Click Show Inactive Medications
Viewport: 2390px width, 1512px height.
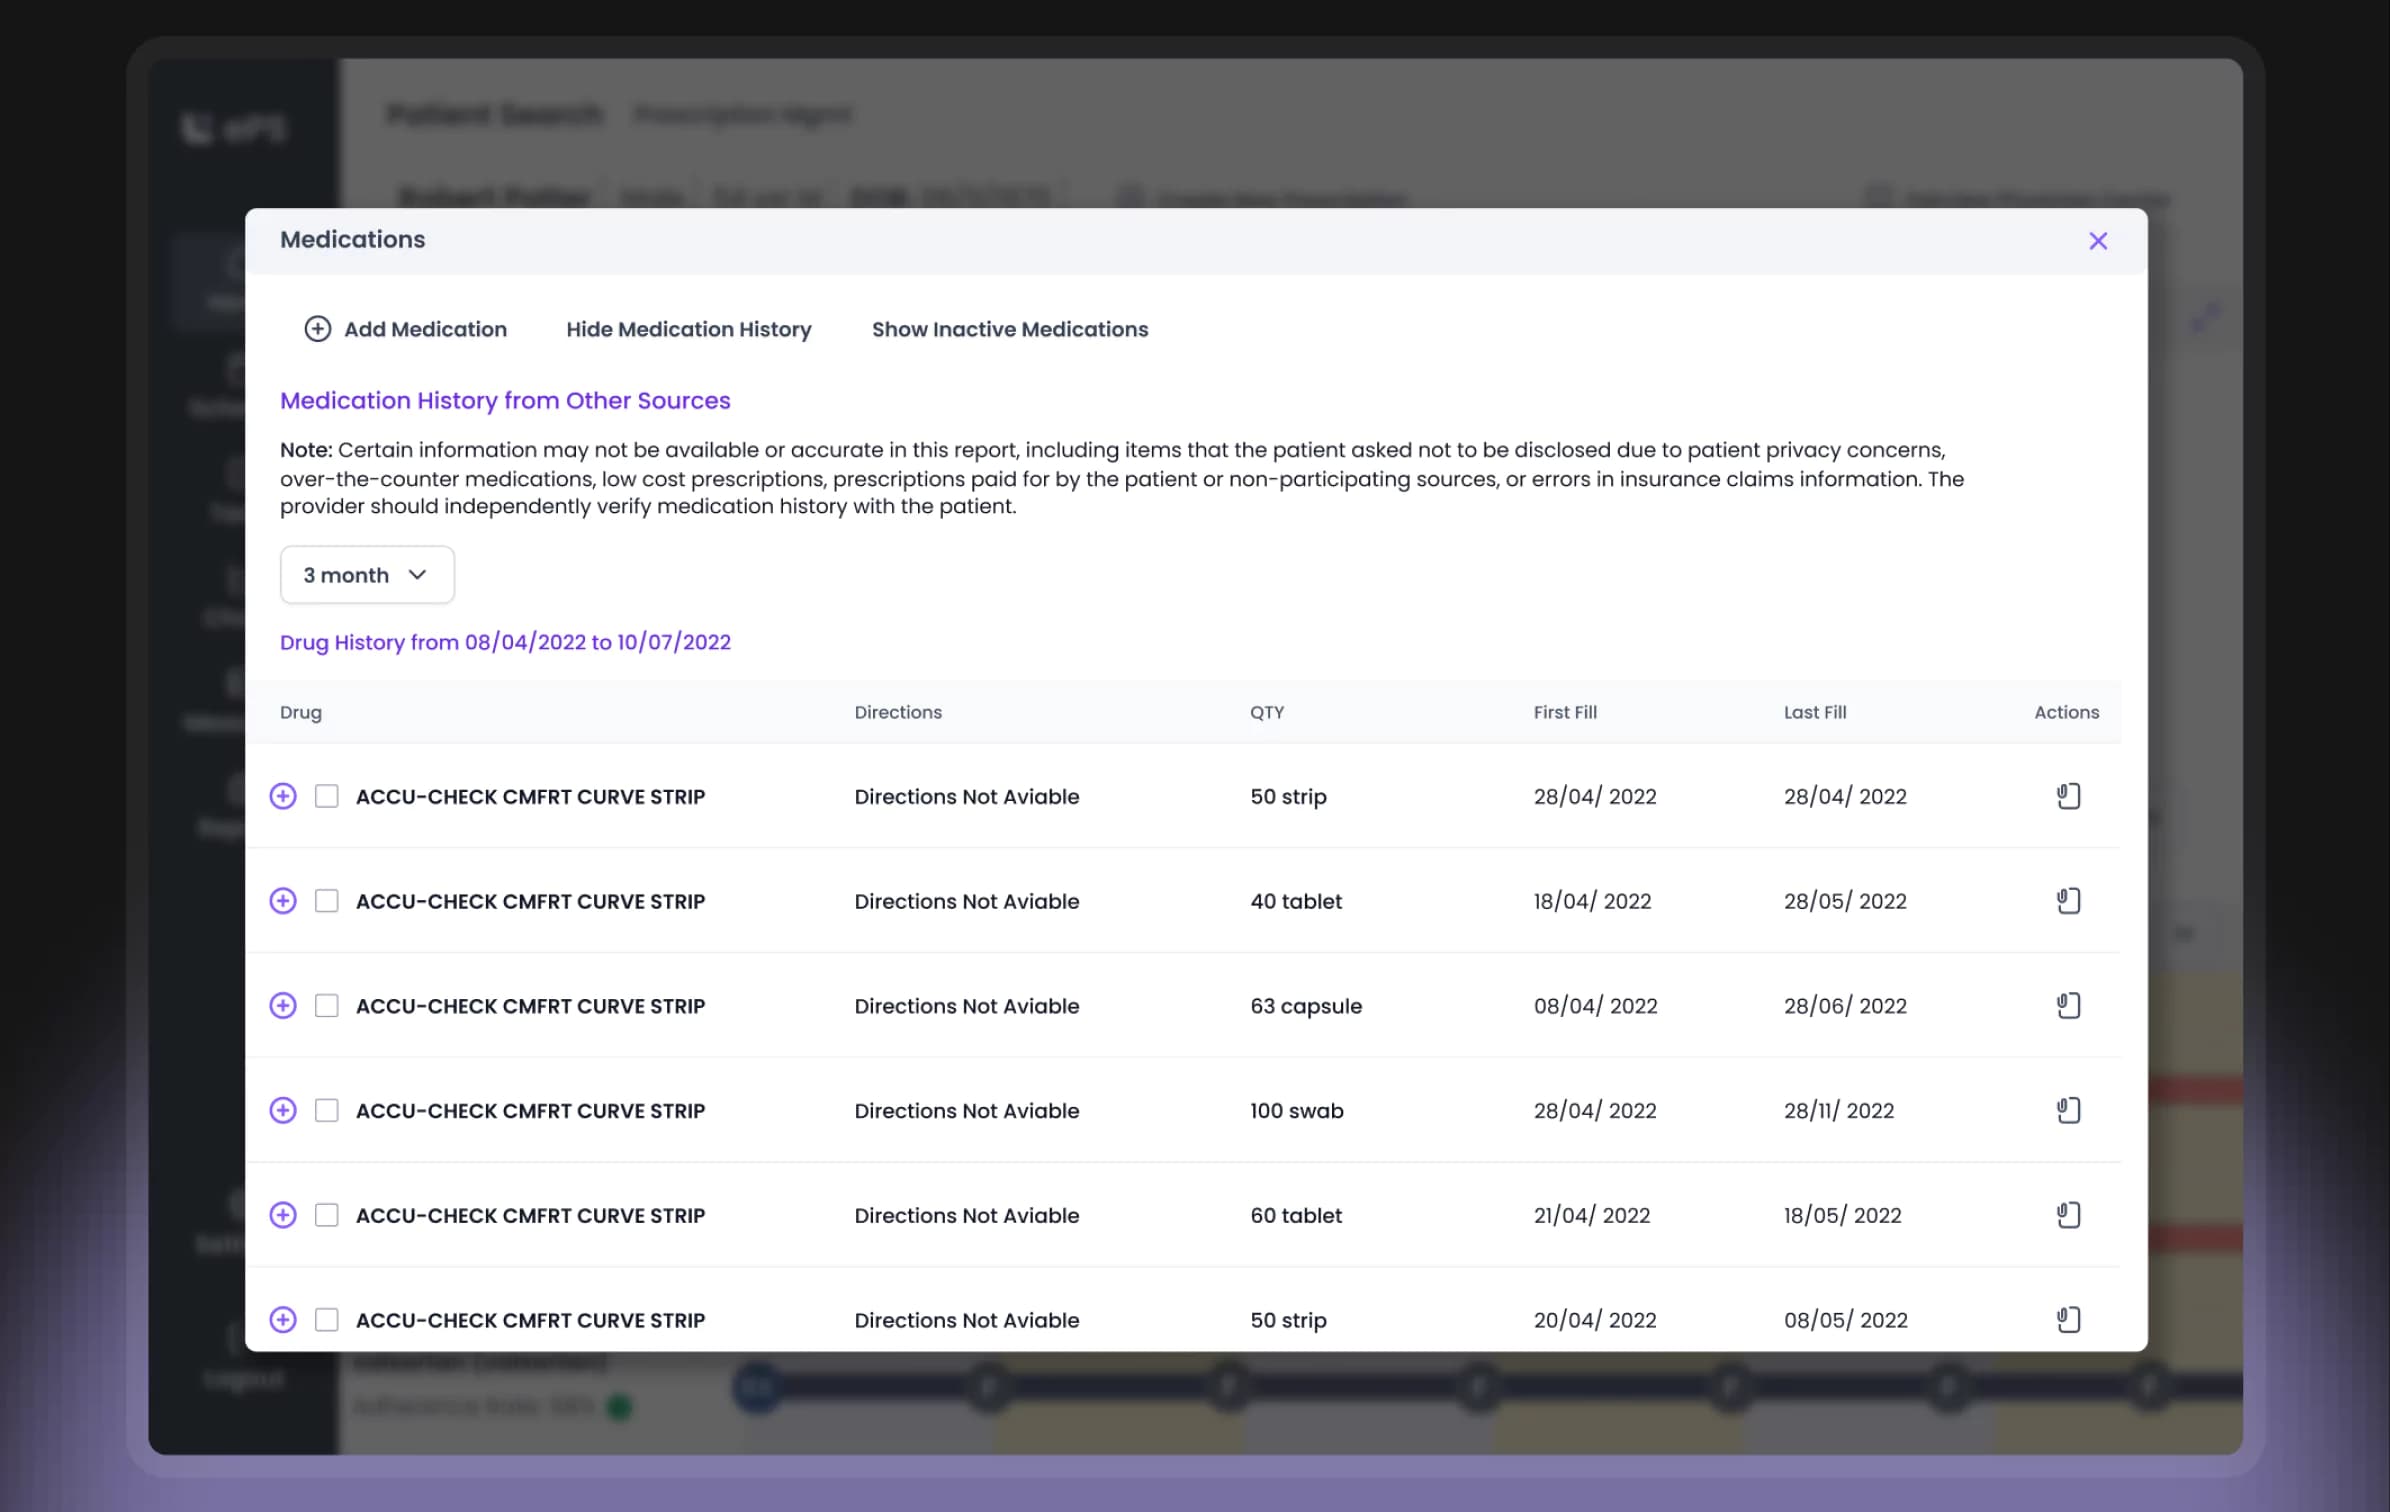pos(1010,329)
